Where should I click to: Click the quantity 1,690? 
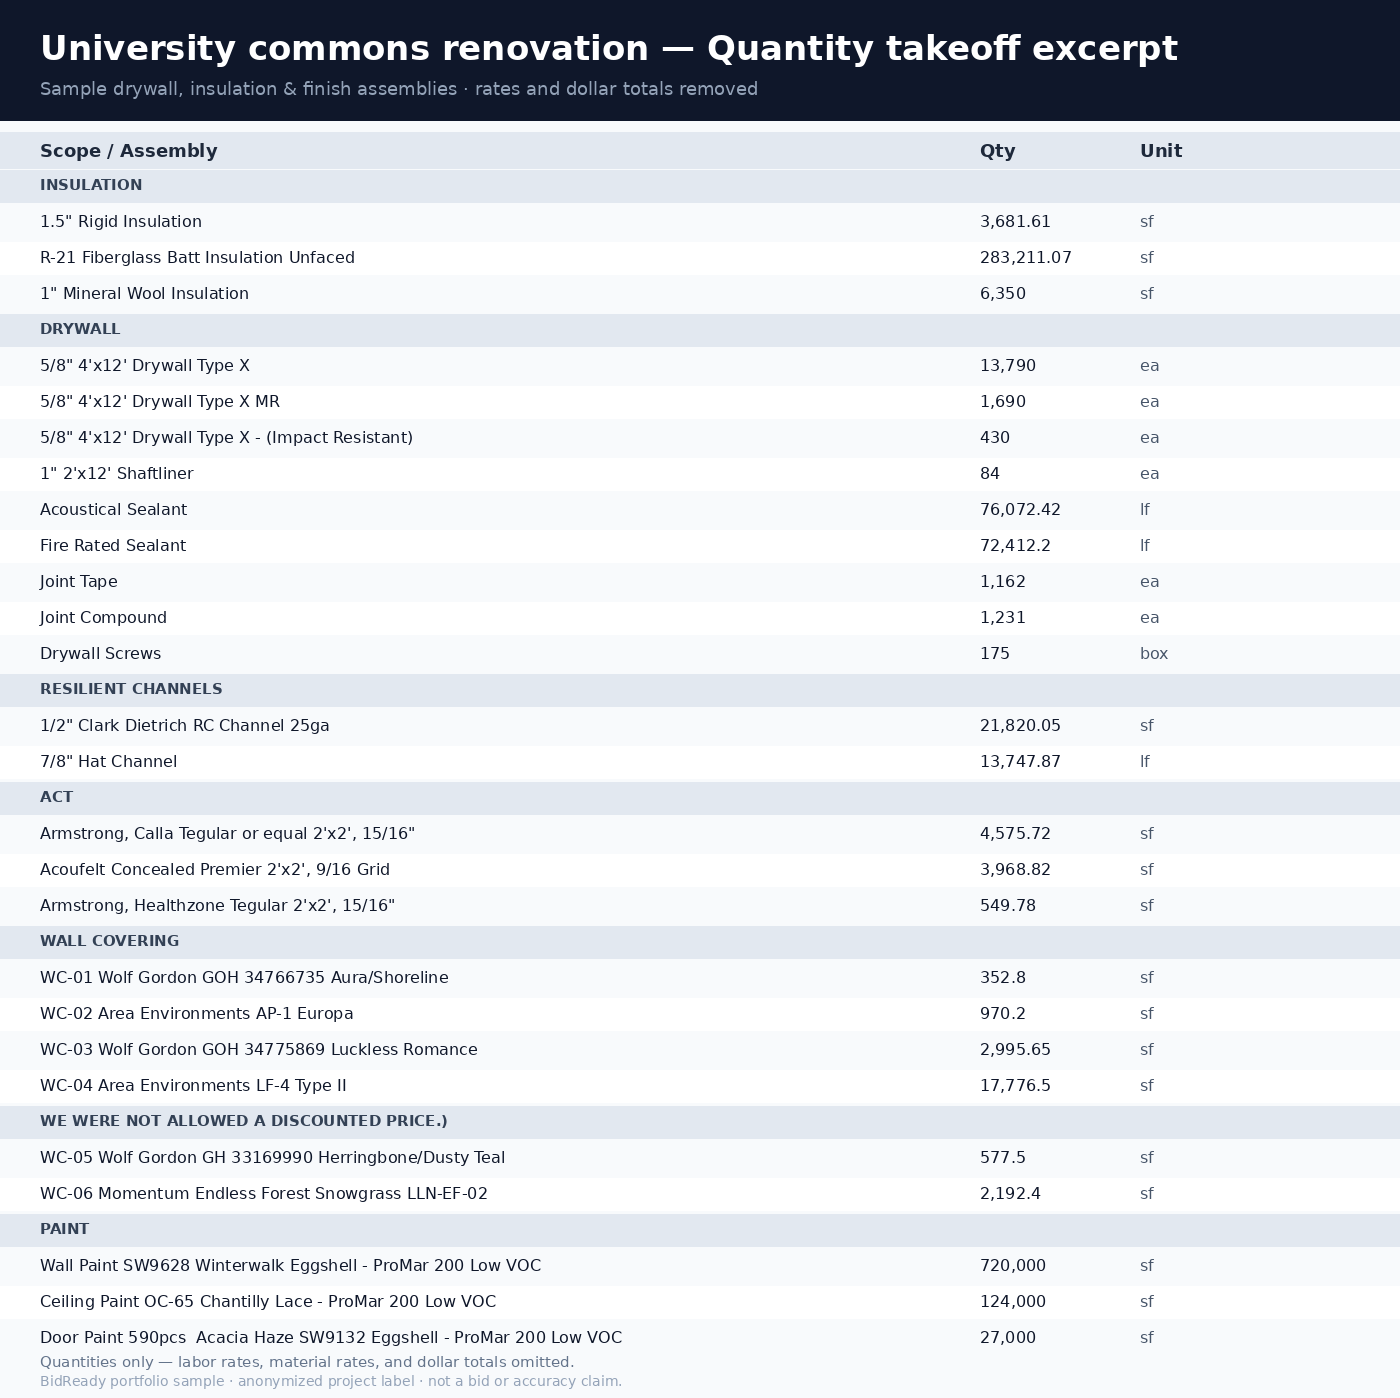1003,402
